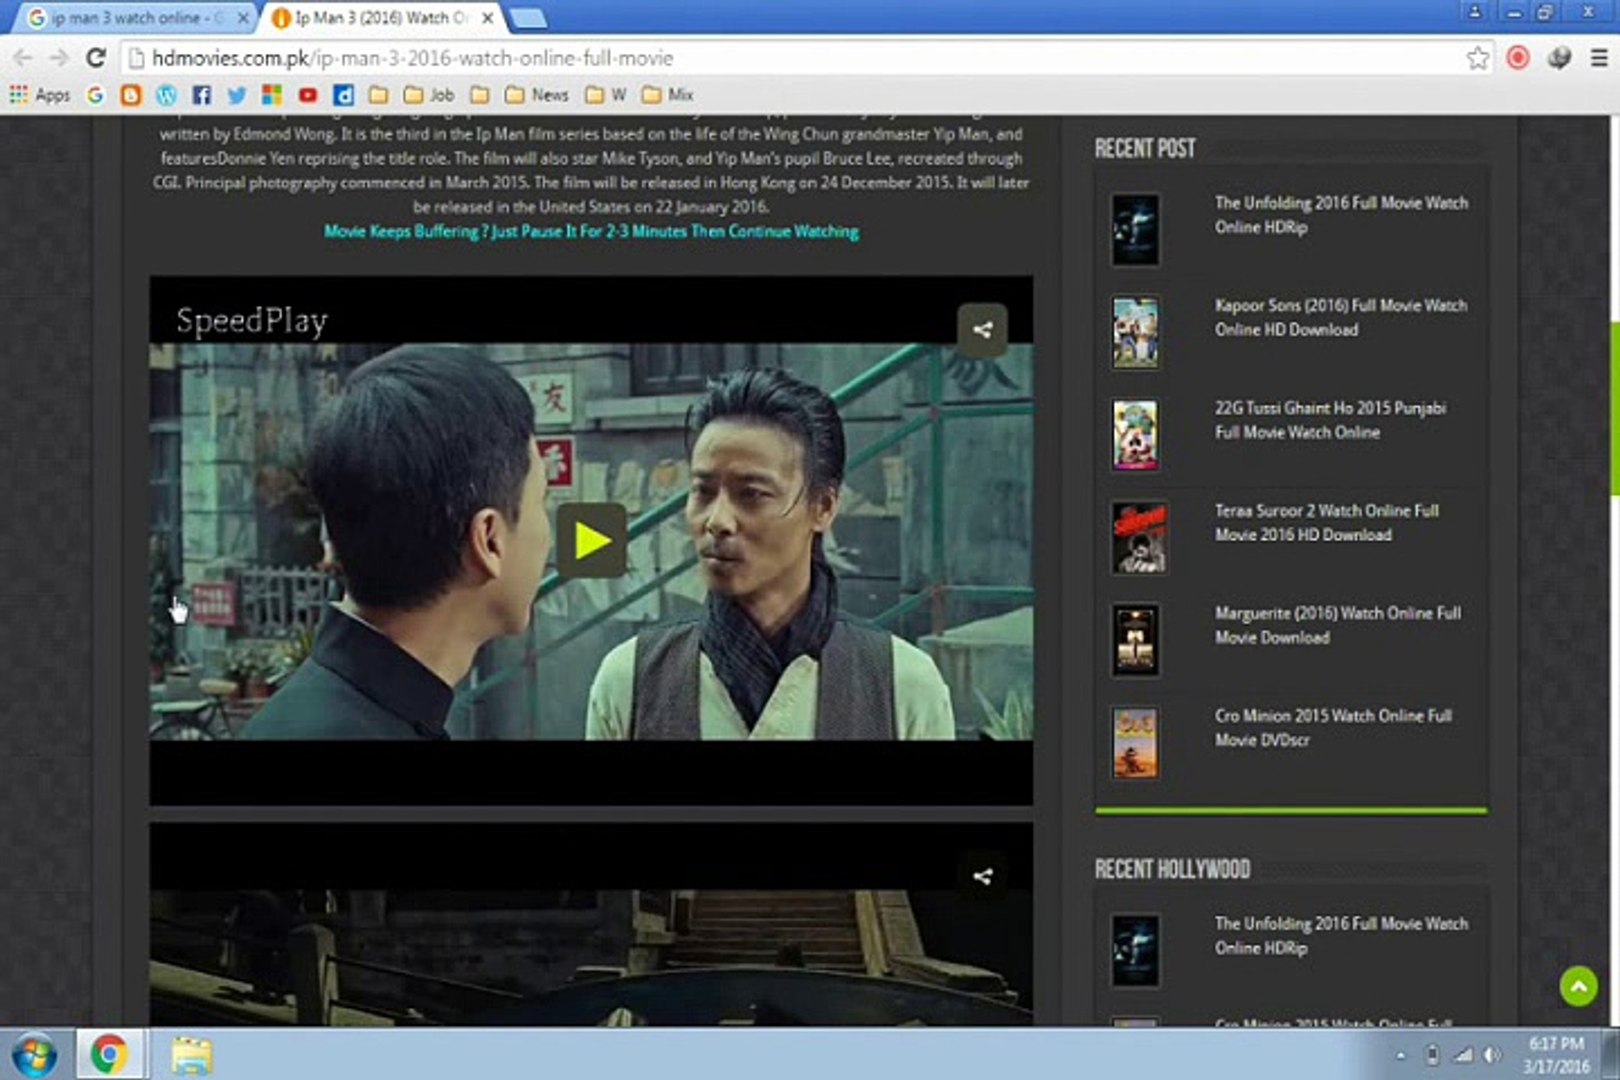
Task: Click the green back-to-top arrow button
Action: click(1578, 987)
